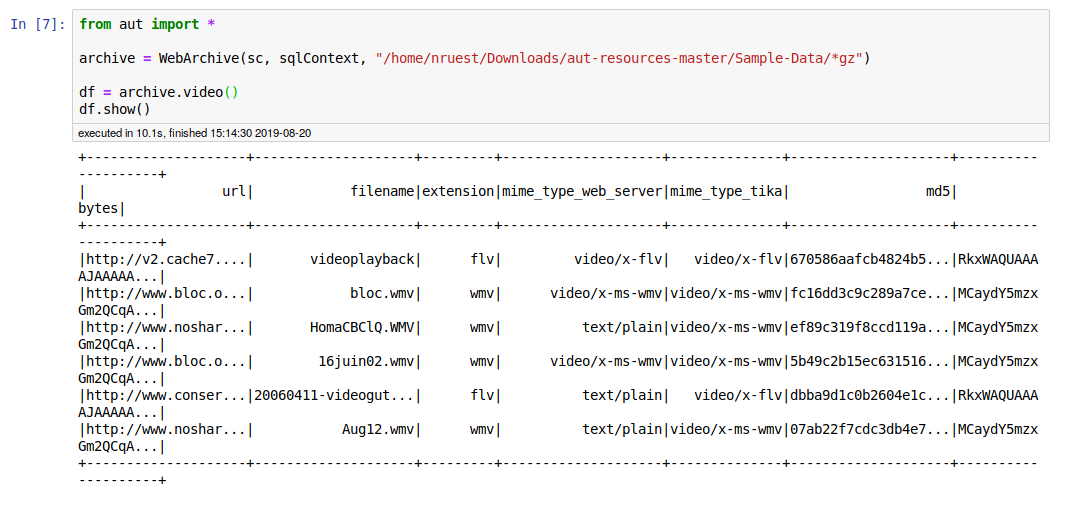This screenshot has width=1065, height=514.
Task: Click web server 'video/x-ms-wmv' in bloc.wmv row
Action: tap(606, 293)
